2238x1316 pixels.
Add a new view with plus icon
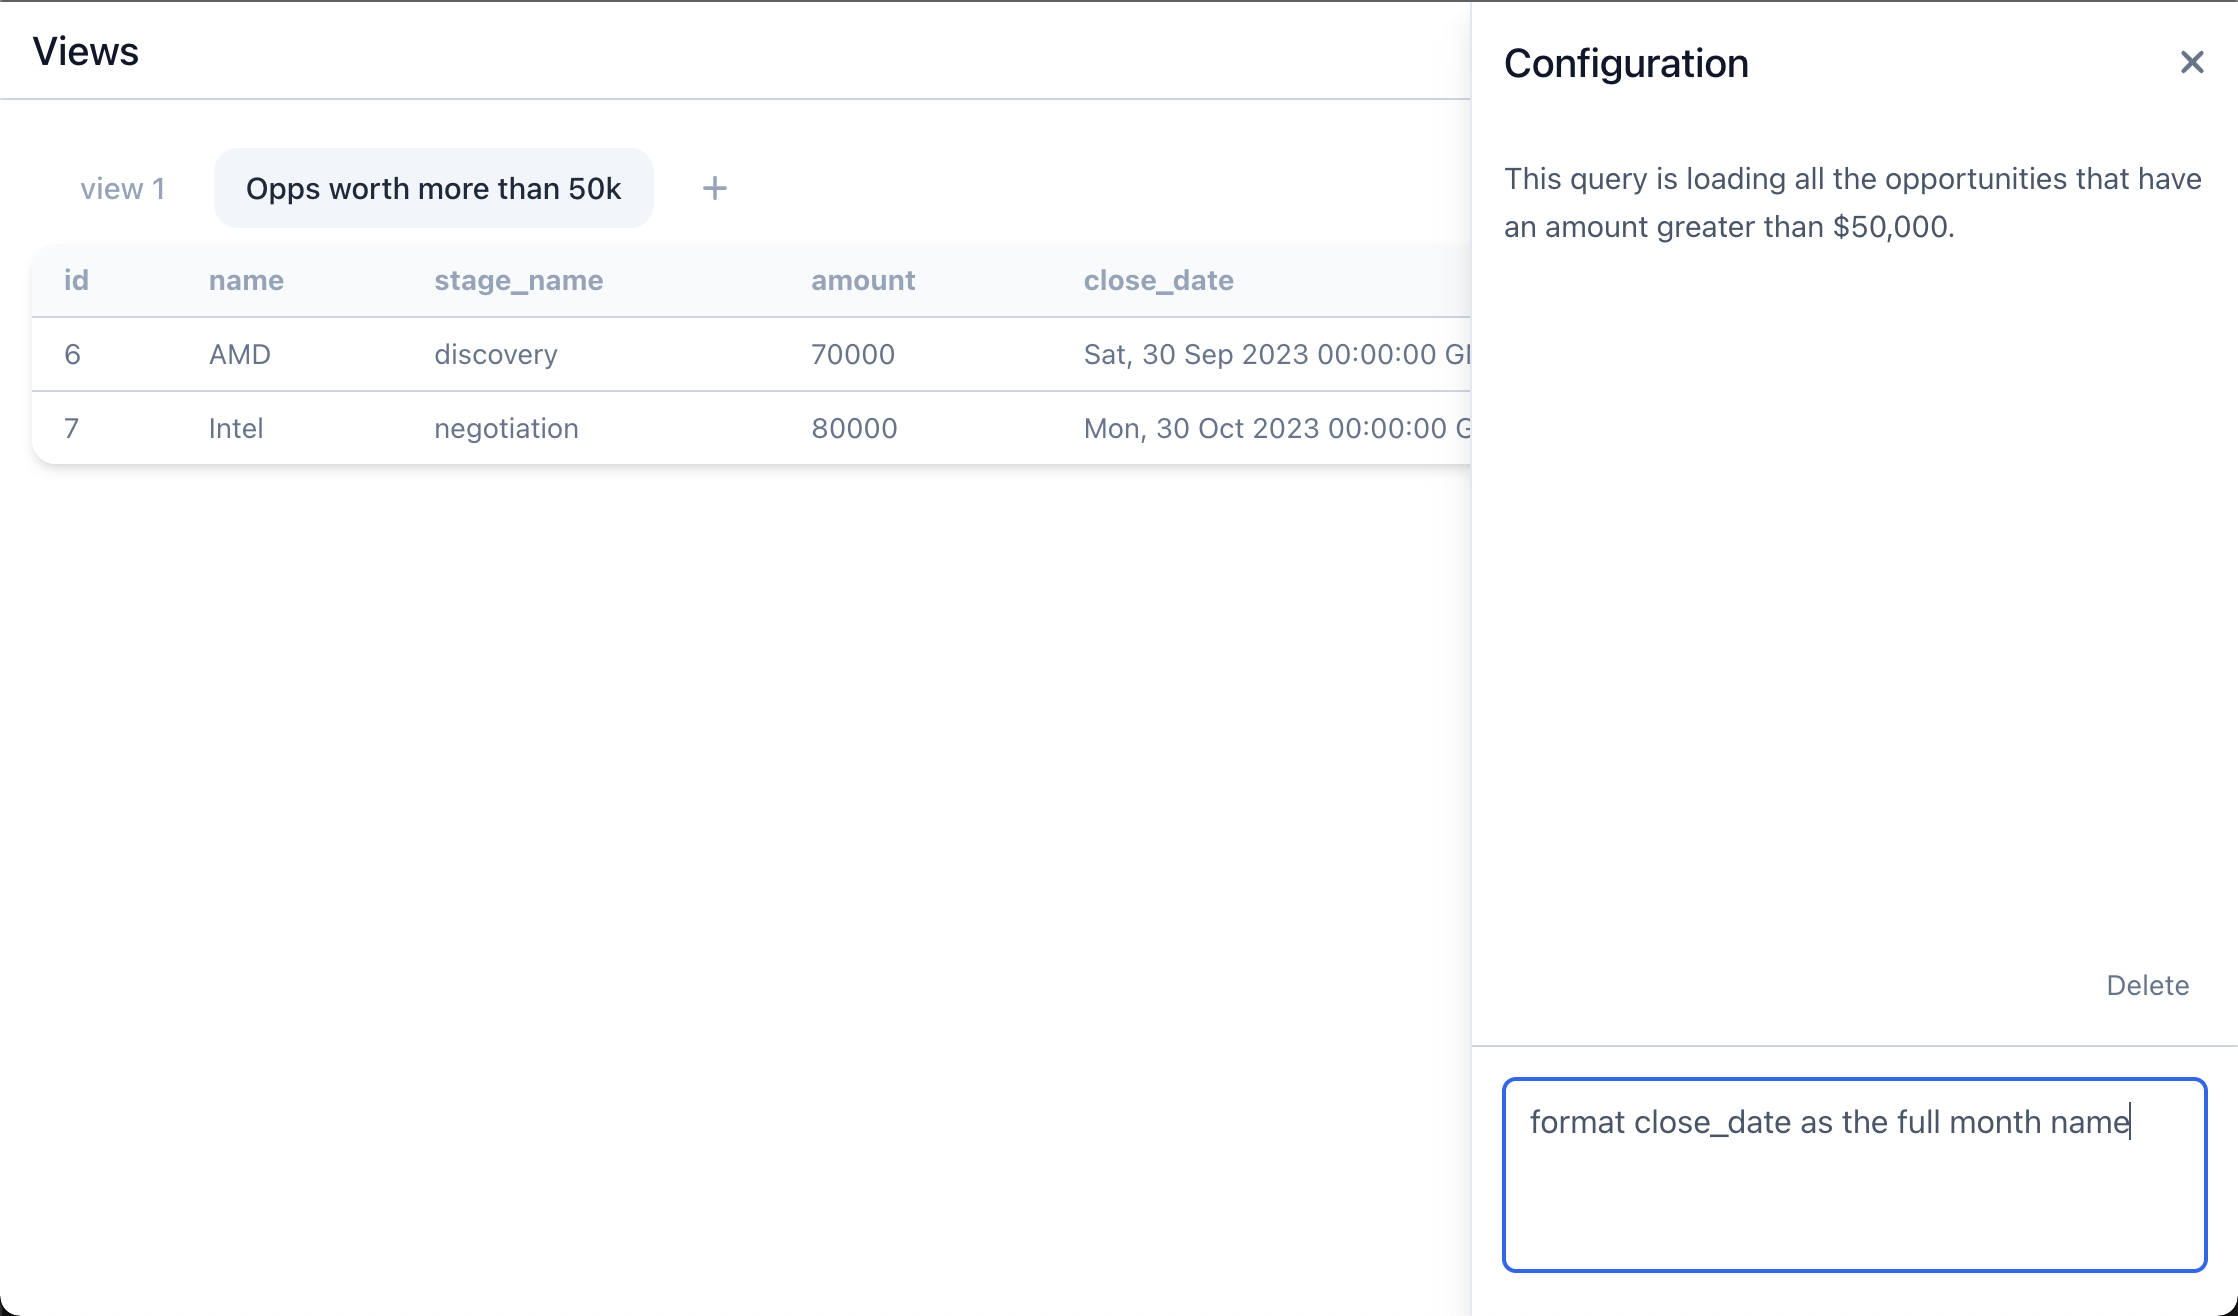714,188
